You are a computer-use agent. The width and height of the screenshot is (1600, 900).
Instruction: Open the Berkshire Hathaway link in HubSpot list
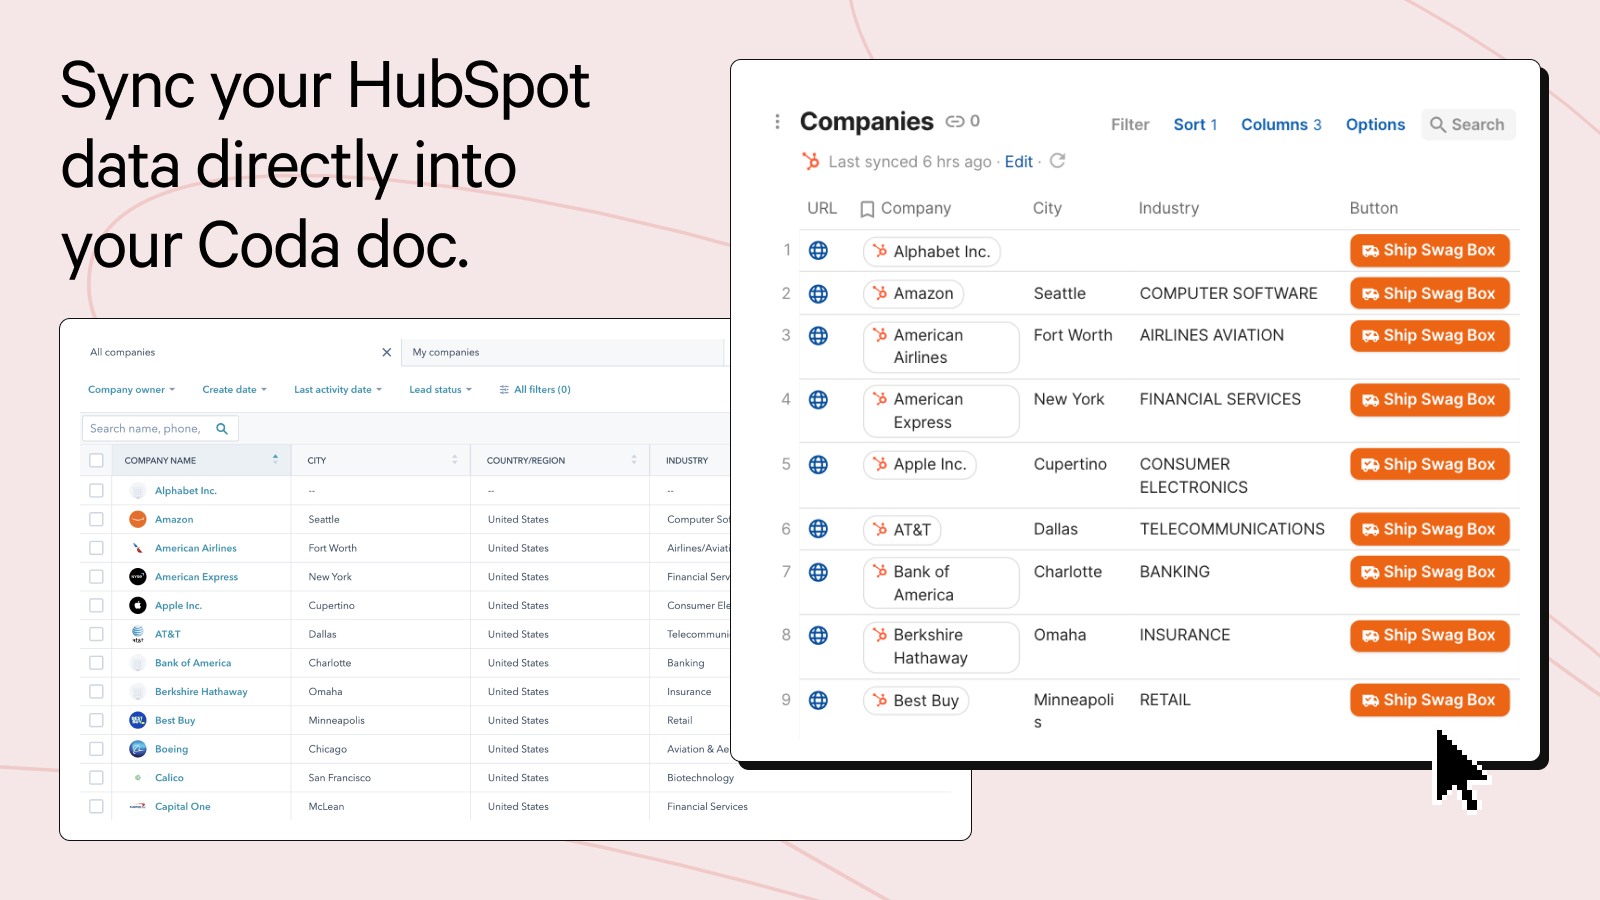(201, 692)
